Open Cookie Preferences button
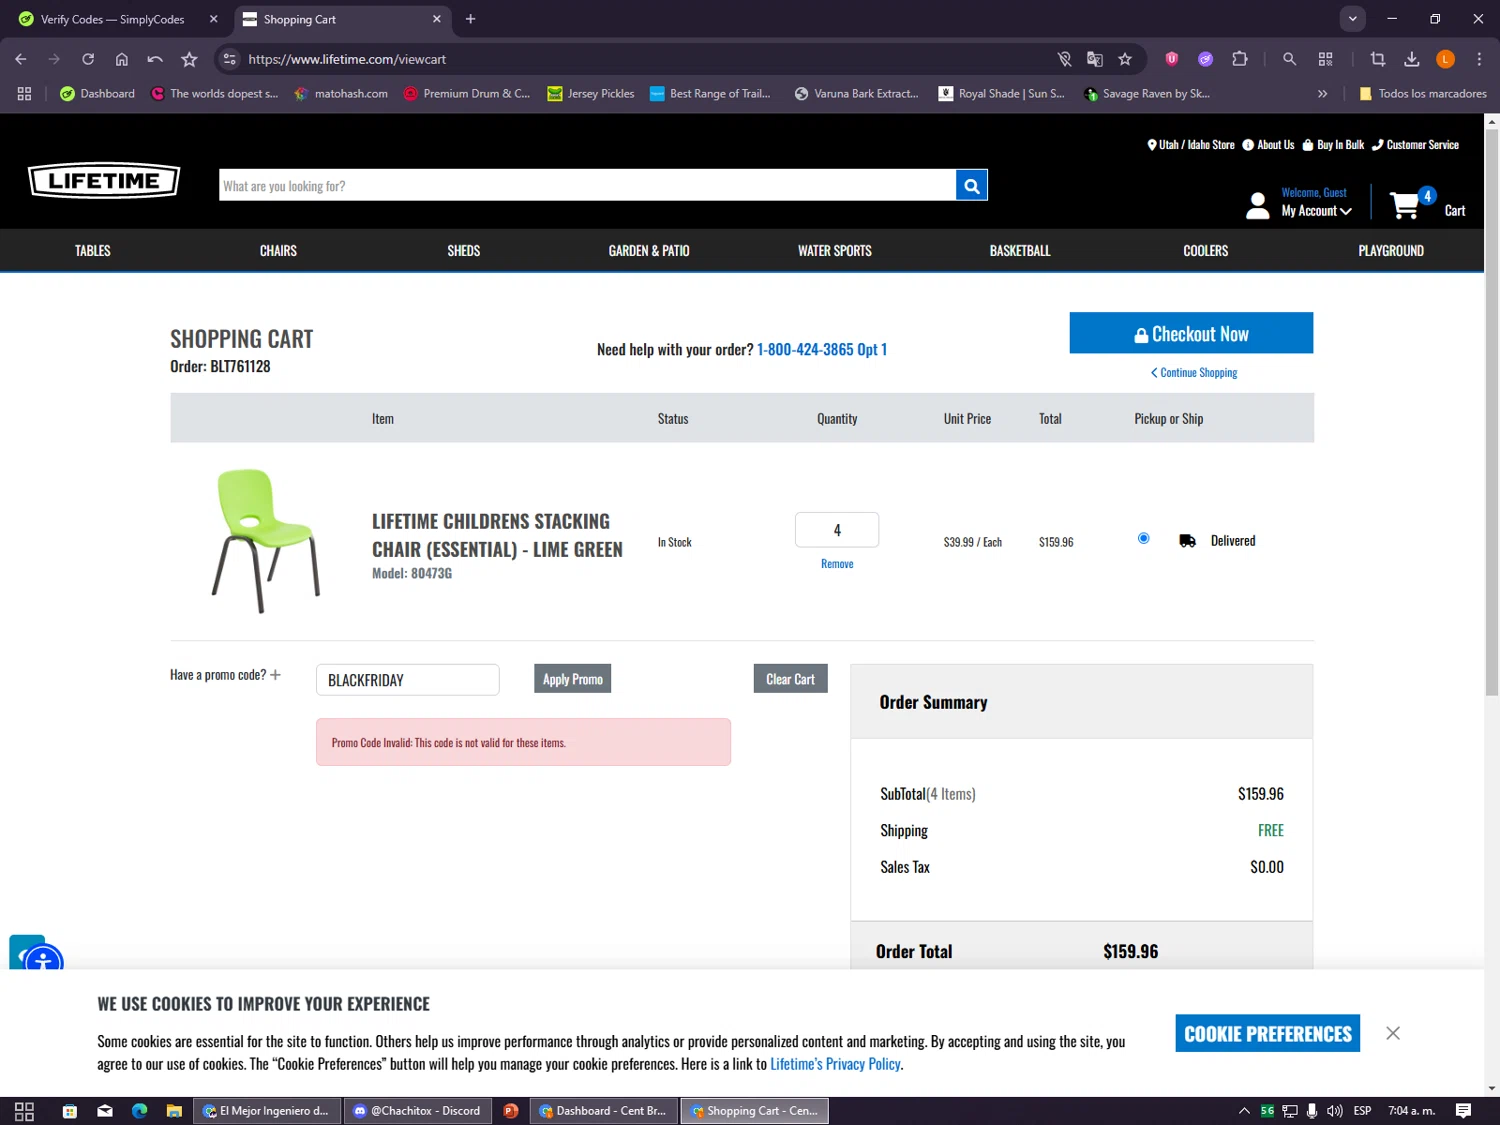The height and width of the screenshot is (1125, 1500). point(1268,1034)
